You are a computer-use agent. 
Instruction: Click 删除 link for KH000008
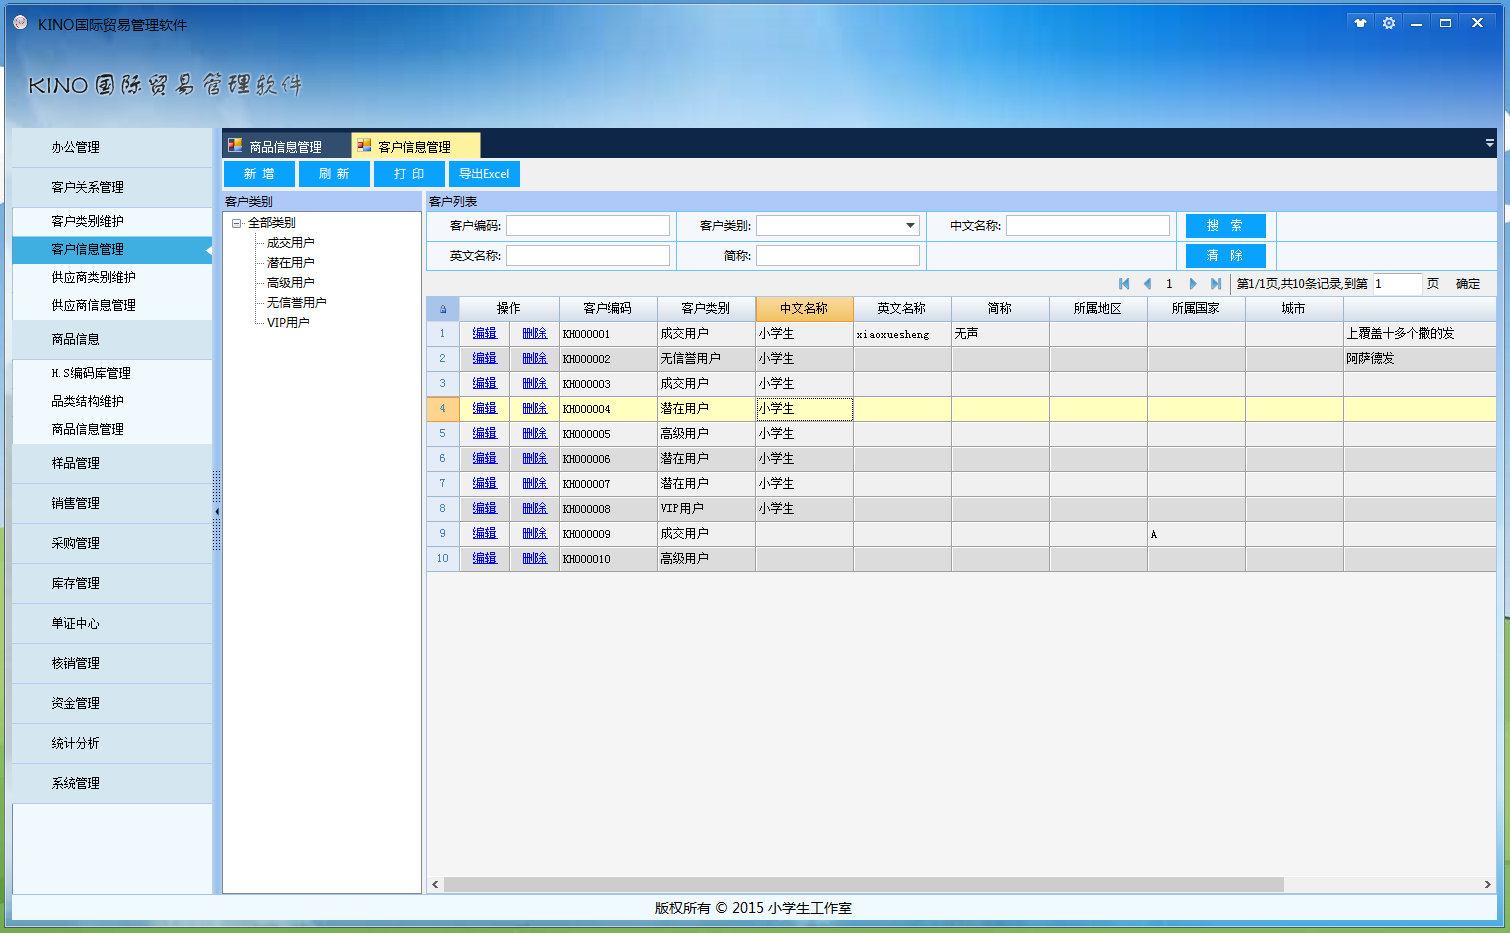[x=535, y=508]
